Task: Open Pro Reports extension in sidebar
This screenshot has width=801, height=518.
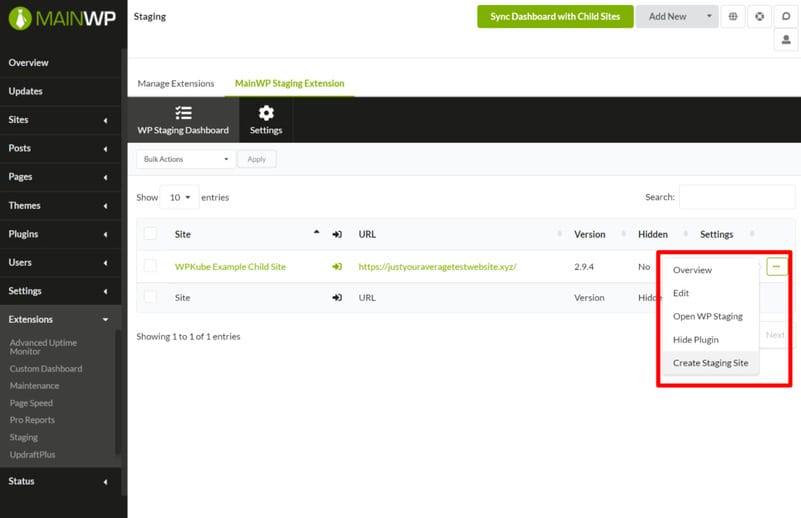Action: point(32,420)
